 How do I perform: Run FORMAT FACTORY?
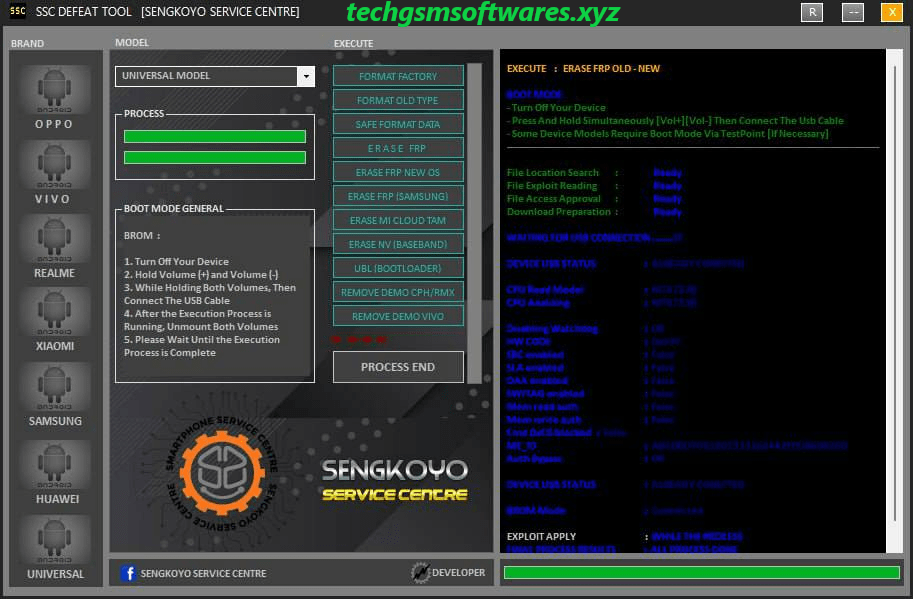tap(398, 76)
